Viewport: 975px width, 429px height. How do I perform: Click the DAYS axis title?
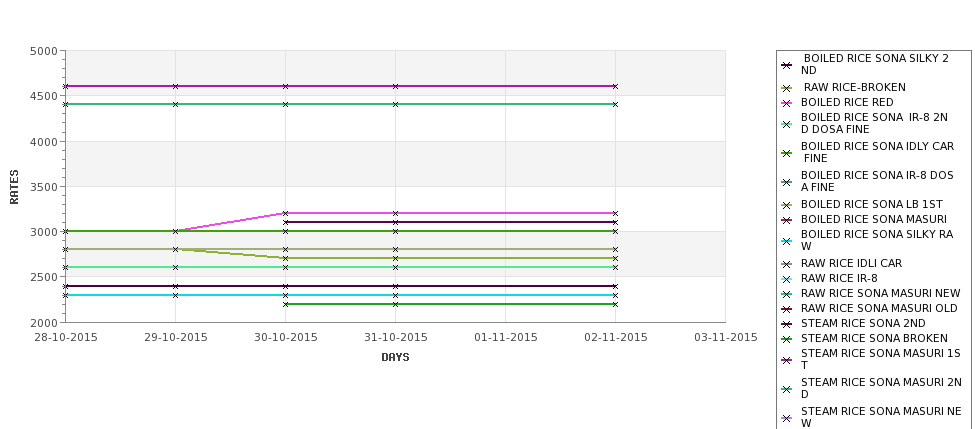pyautogui.click(x=395, y=358)
